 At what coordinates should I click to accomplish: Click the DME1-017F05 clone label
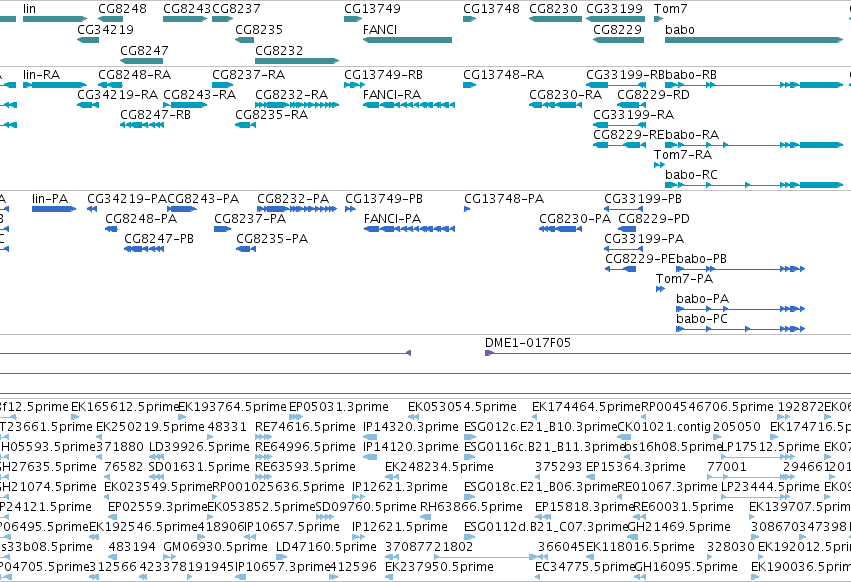click(528, 343)
